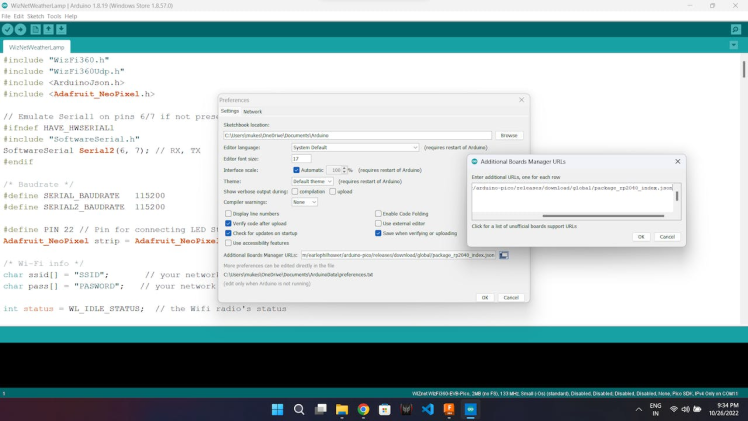This screenshot has height=421, width=748.
Task: Uncheck Verify code after upload
Action: [x=228, y=223]
